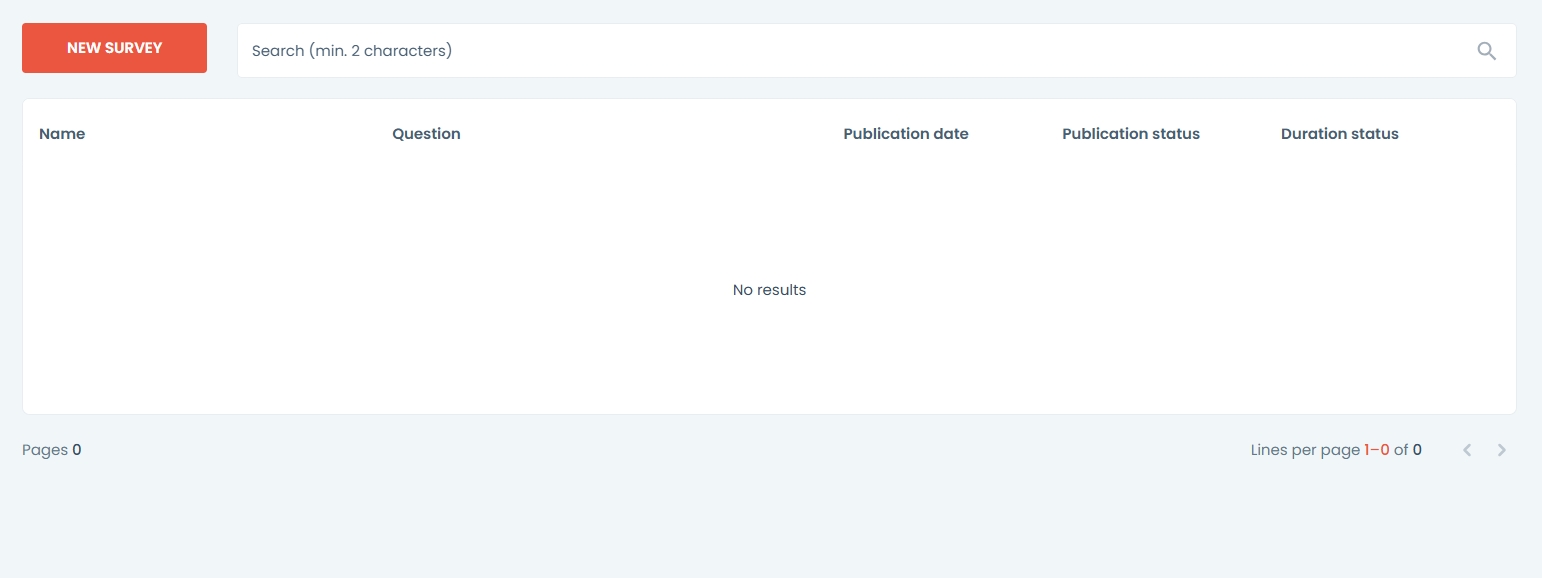The width and height of the screenshot is (1542, 578).
Task: Click the search magnifier icon
Action: click(x=1486, y=51)
